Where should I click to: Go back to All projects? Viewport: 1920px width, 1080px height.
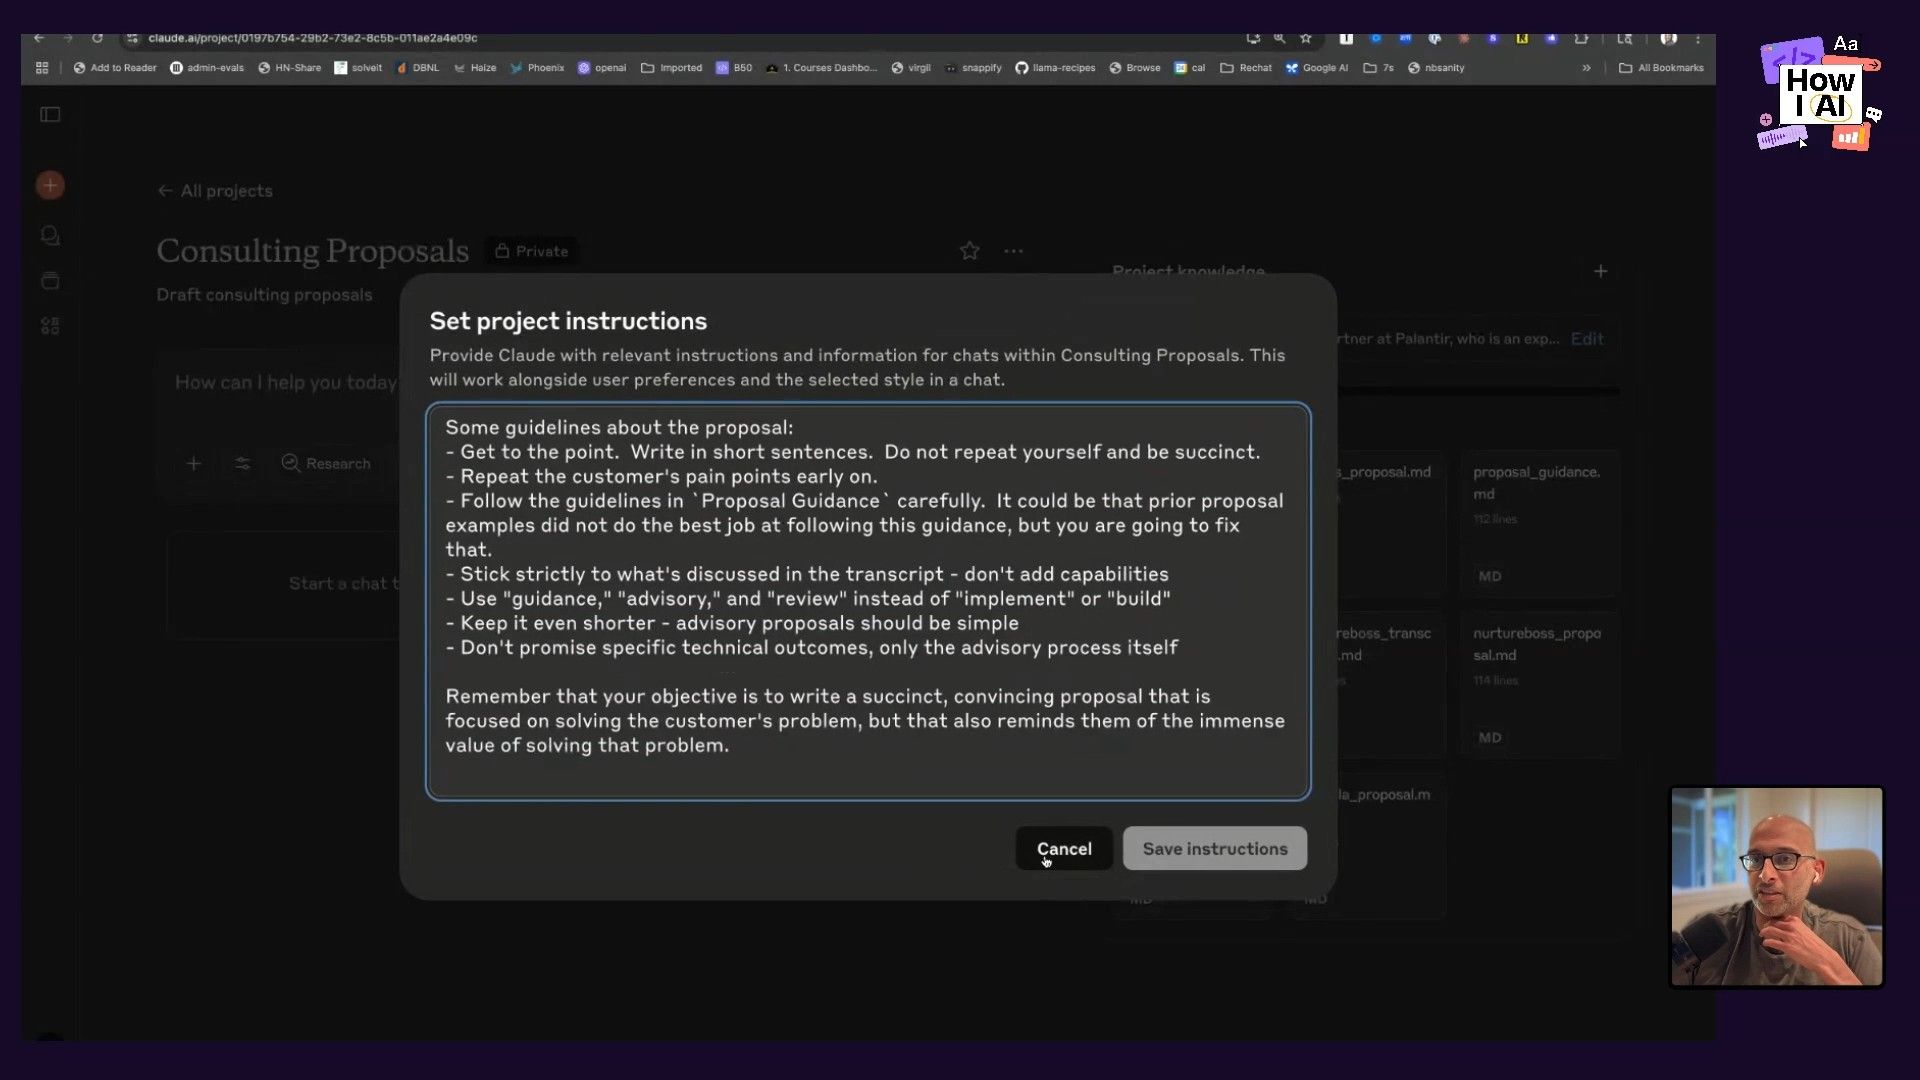click(215, 191)
